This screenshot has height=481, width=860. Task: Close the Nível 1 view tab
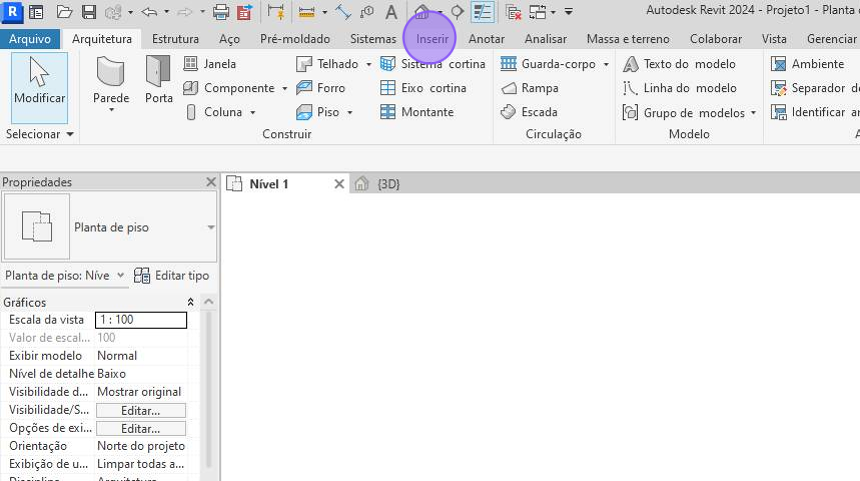339,184
